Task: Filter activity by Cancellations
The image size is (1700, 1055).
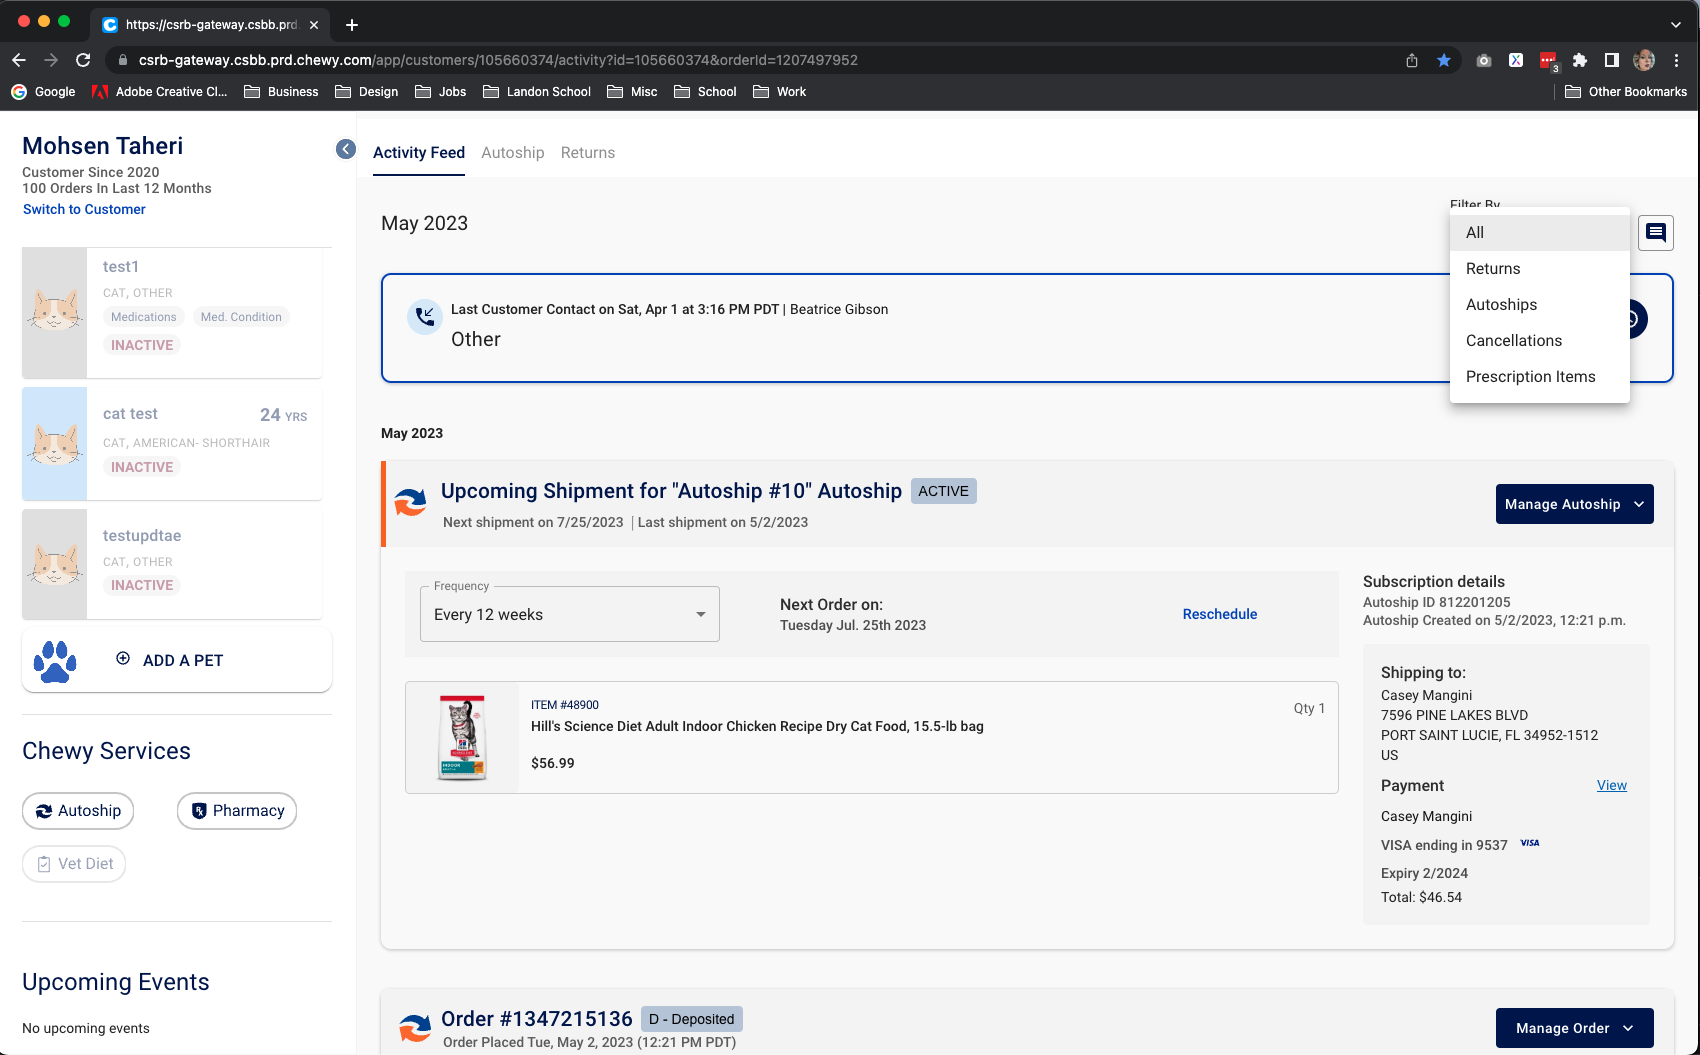Action: (1540, 341)
